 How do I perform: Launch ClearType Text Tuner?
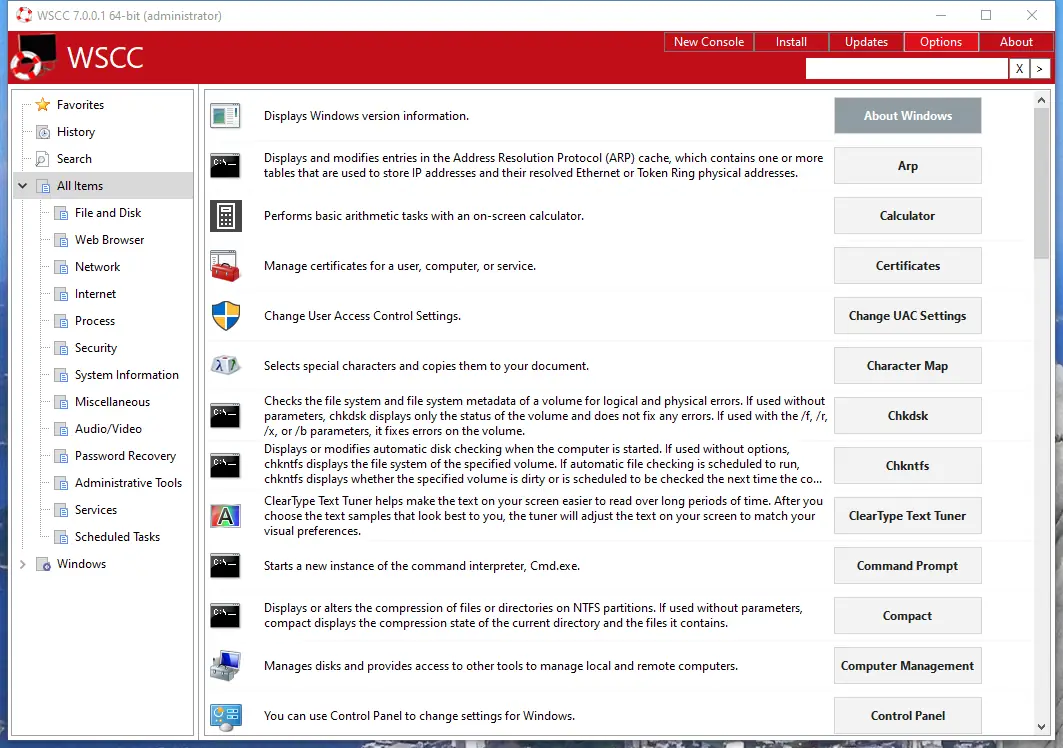point(908,516)
